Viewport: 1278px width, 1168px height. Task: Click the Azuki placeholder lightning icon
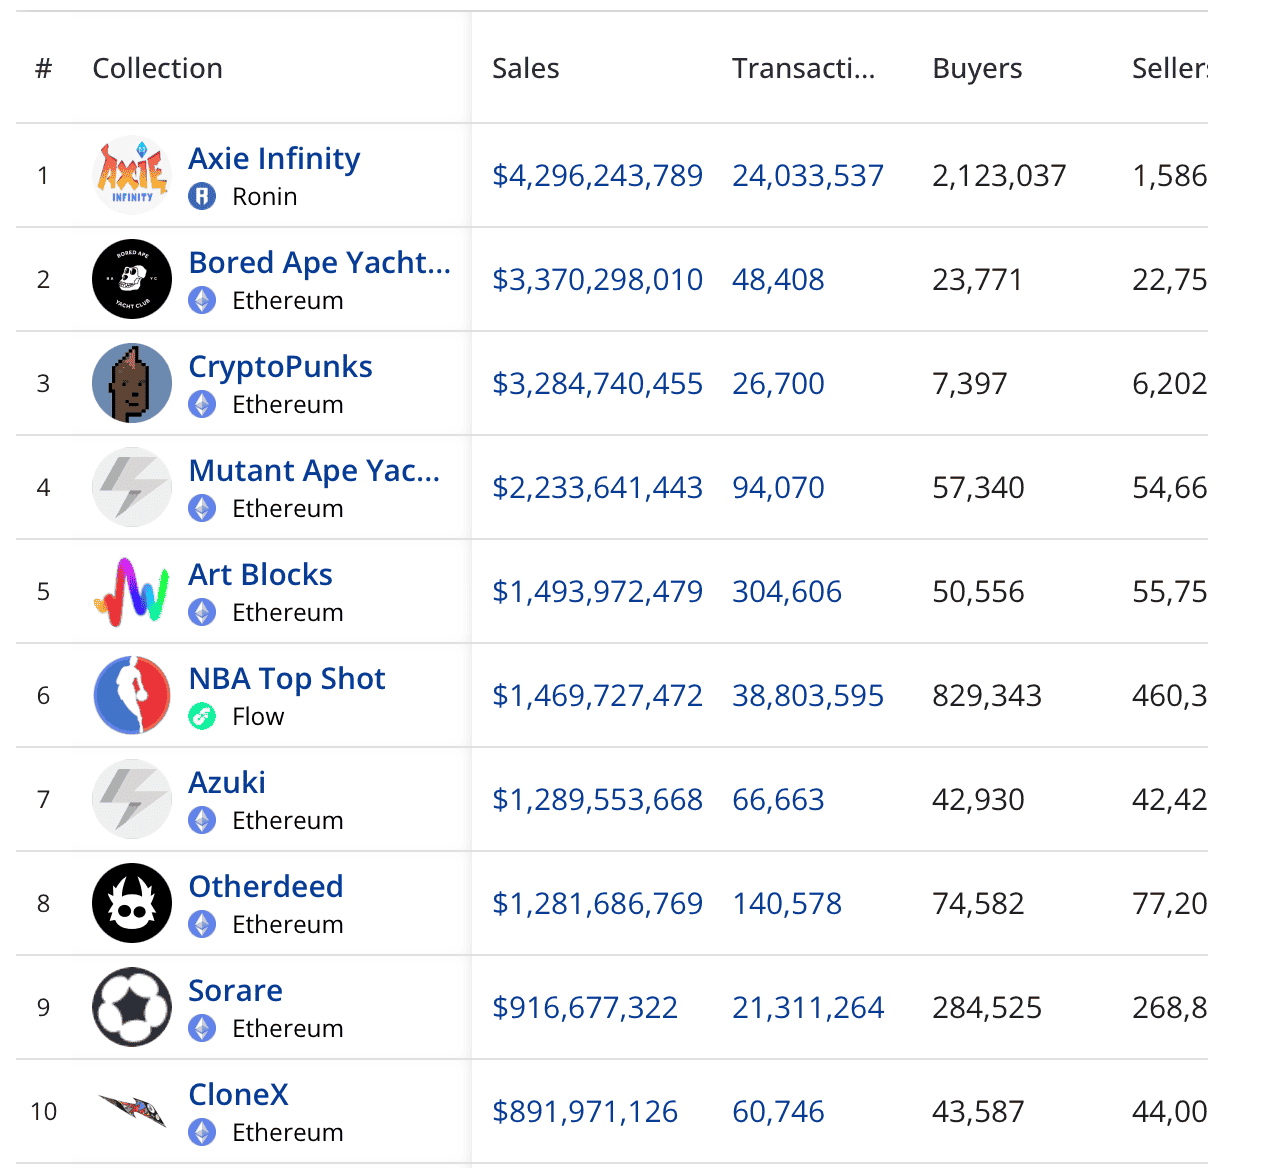(x=132, y=800)
